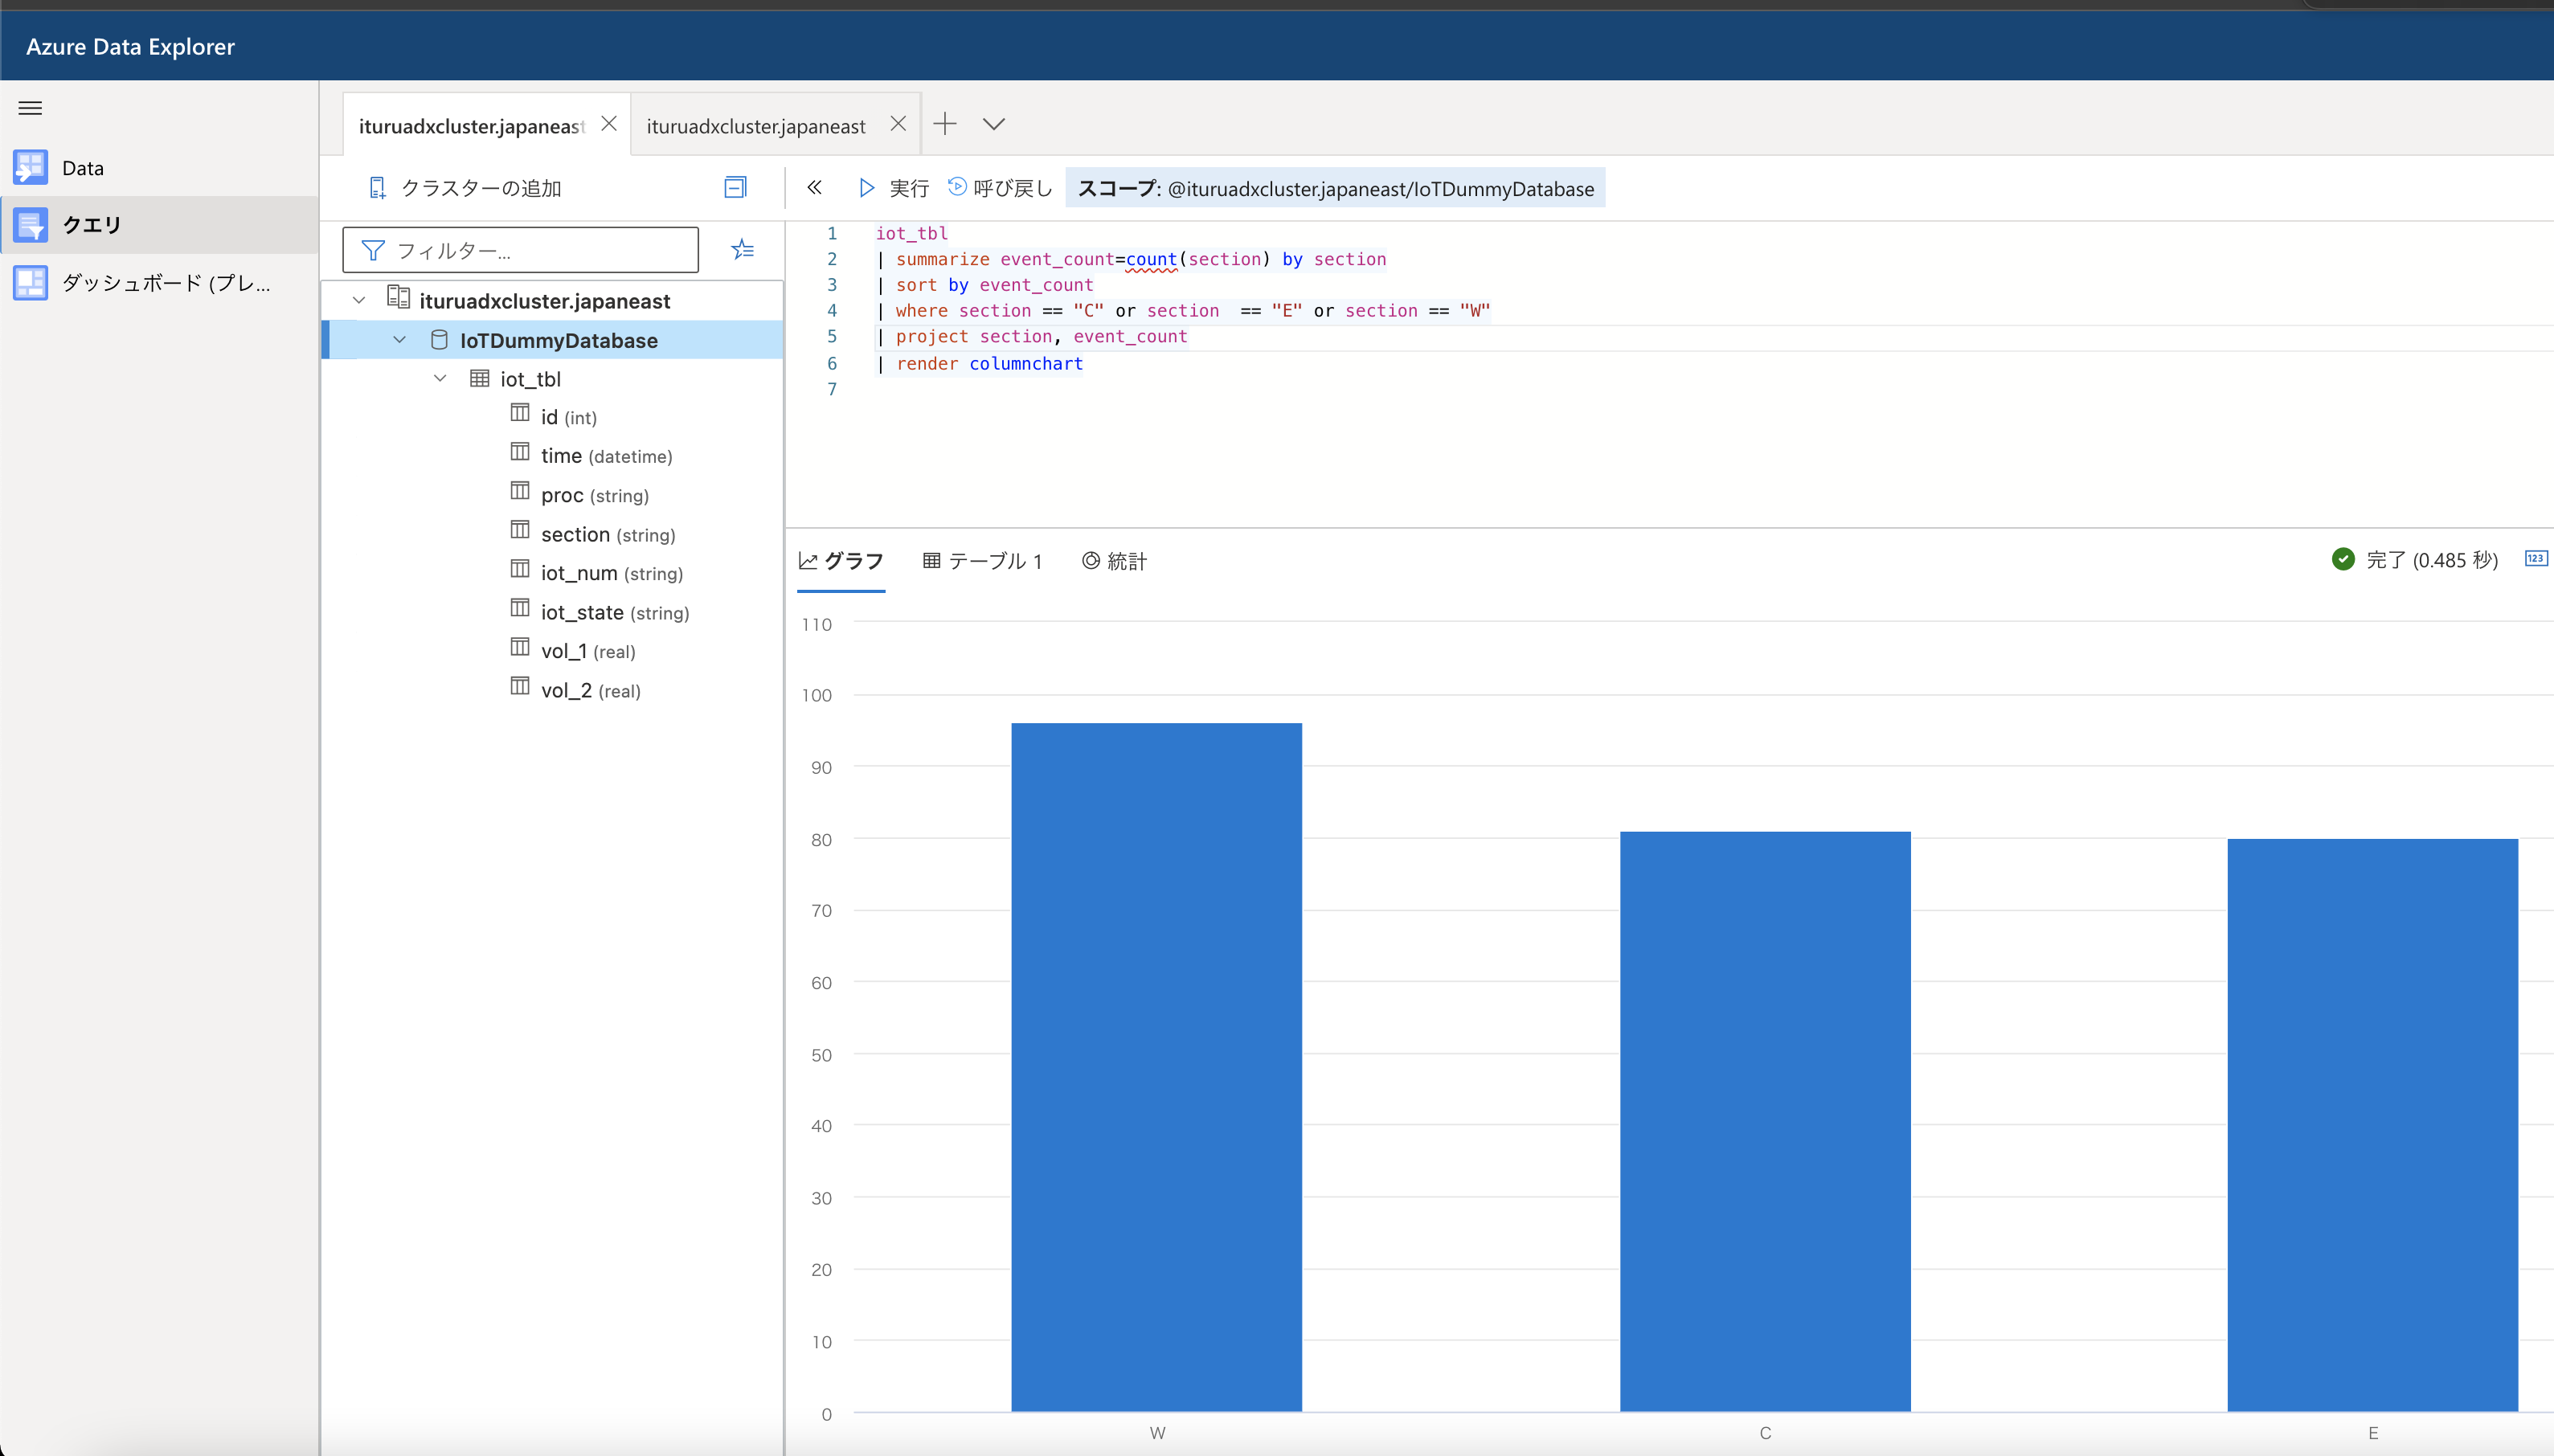The height and width of the screenshot is (1456, 2554).
Task: Collapse the connection pane with double chevron
Action: 814,187
